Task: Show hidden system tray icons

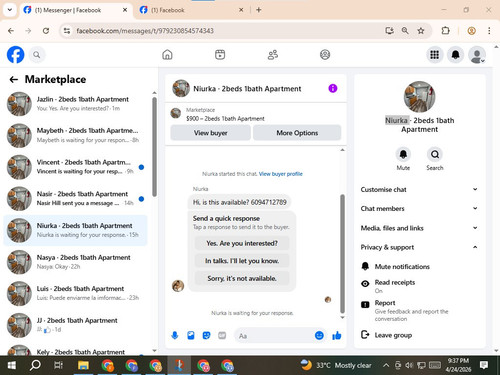Action: tap(386, 365)
